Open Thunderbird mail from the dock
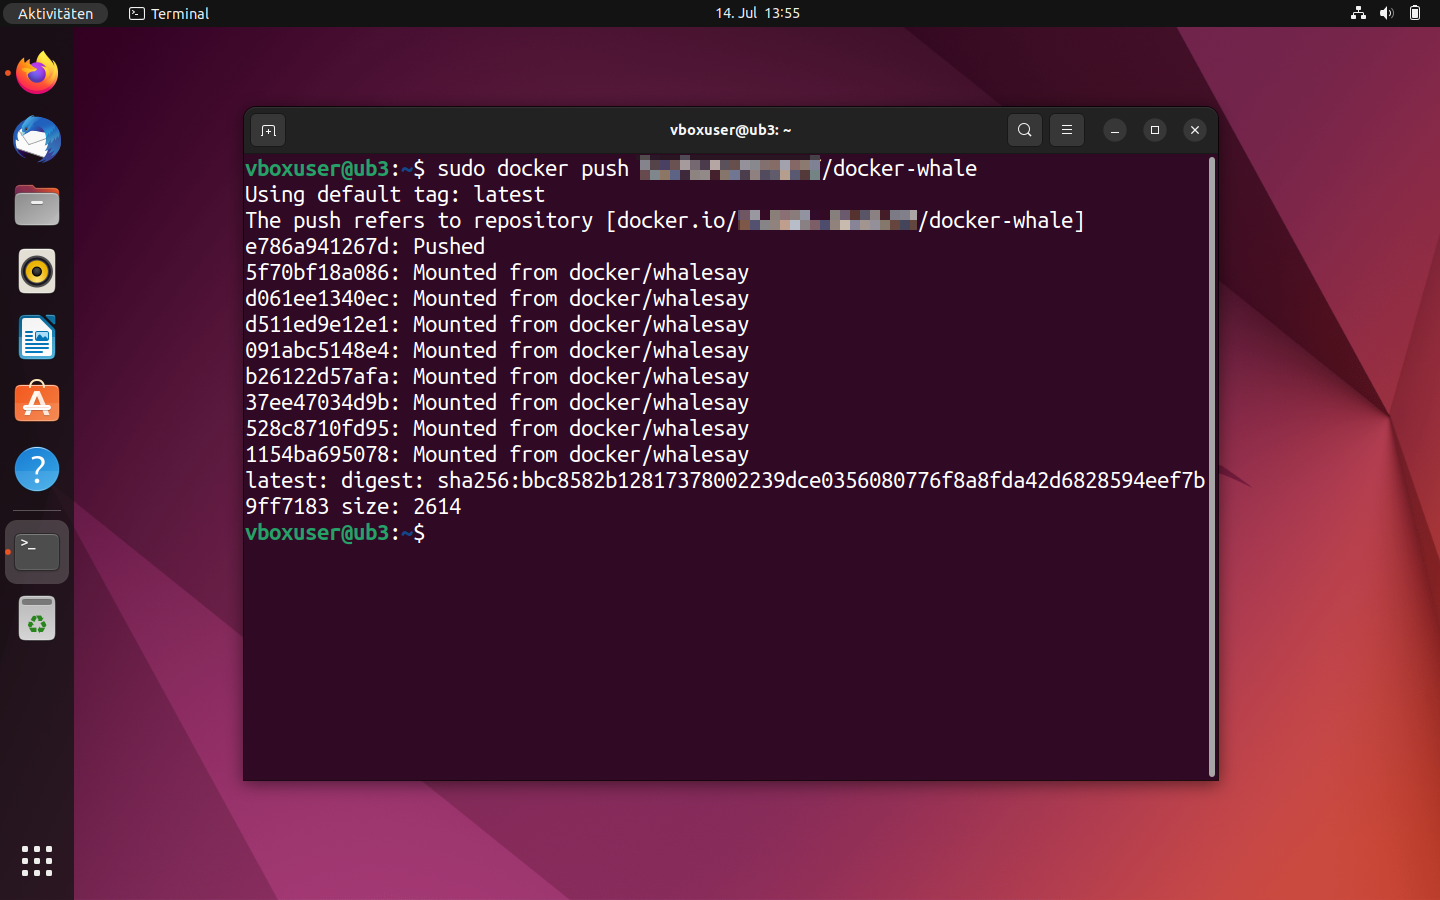Viewport: 1440px width, 900px height. click(37, 139)
